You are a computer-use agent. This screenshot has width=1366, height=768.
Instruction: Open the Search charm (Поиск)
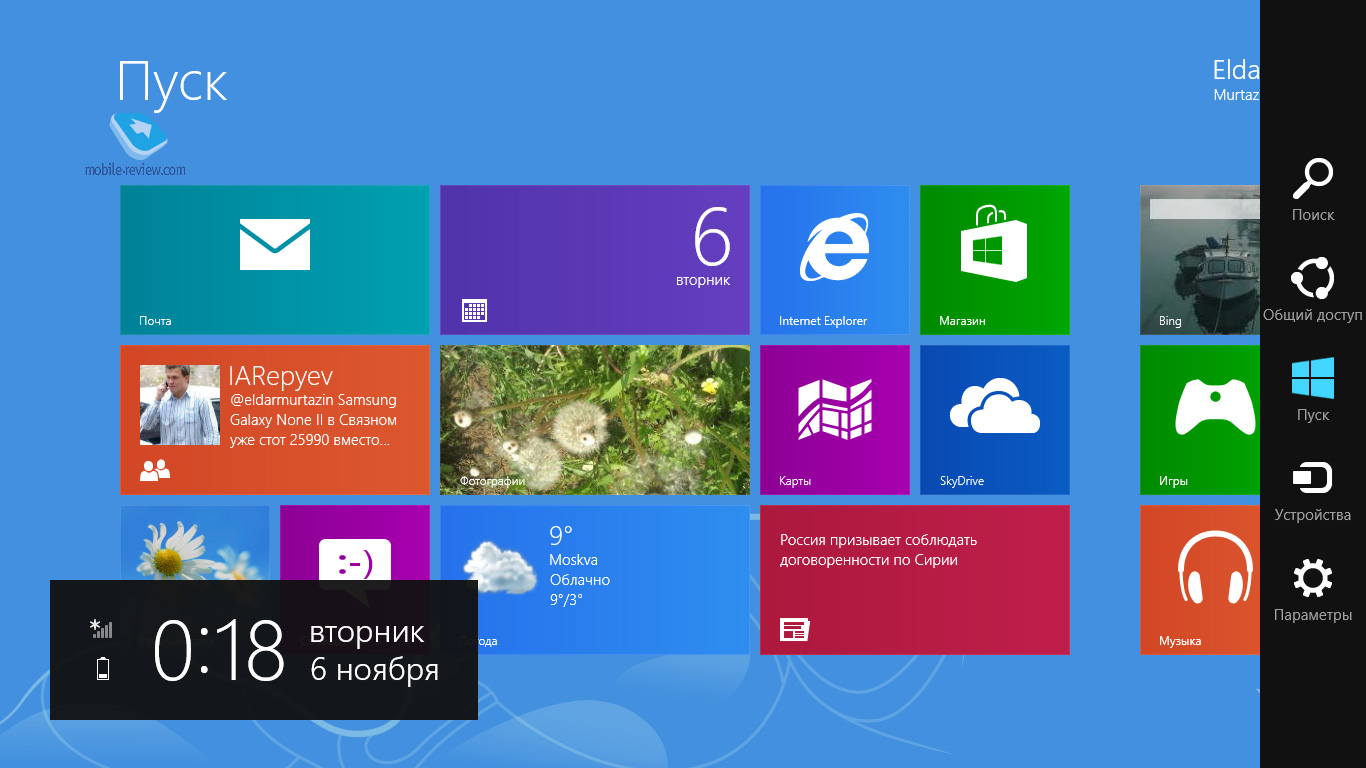coord(1313,190)
